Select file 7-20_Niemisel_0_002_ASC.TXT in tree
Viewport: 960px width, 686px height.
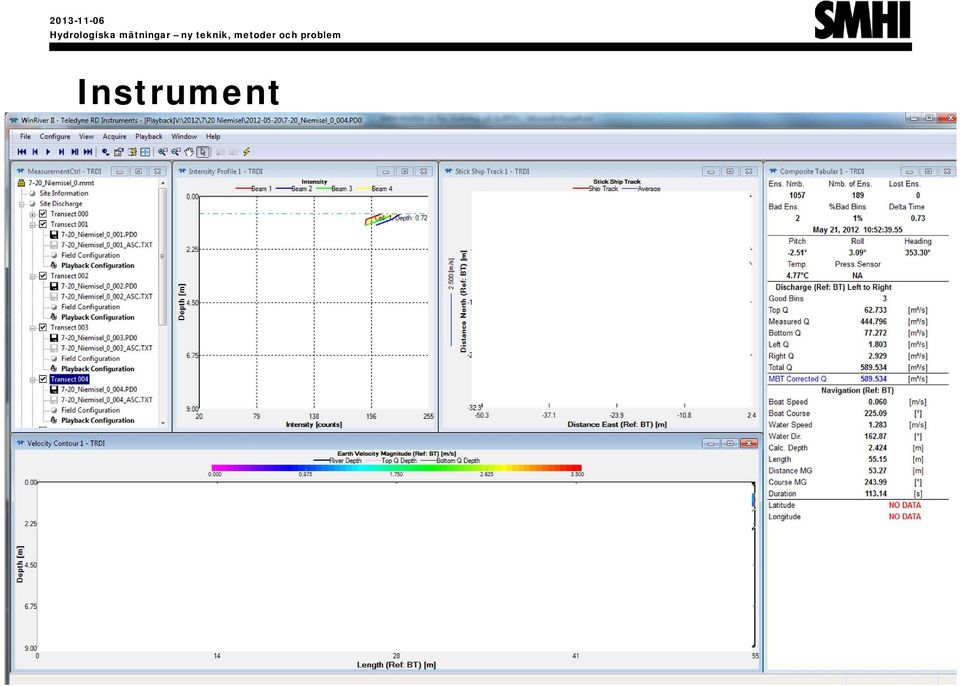[x=107, y=296]
